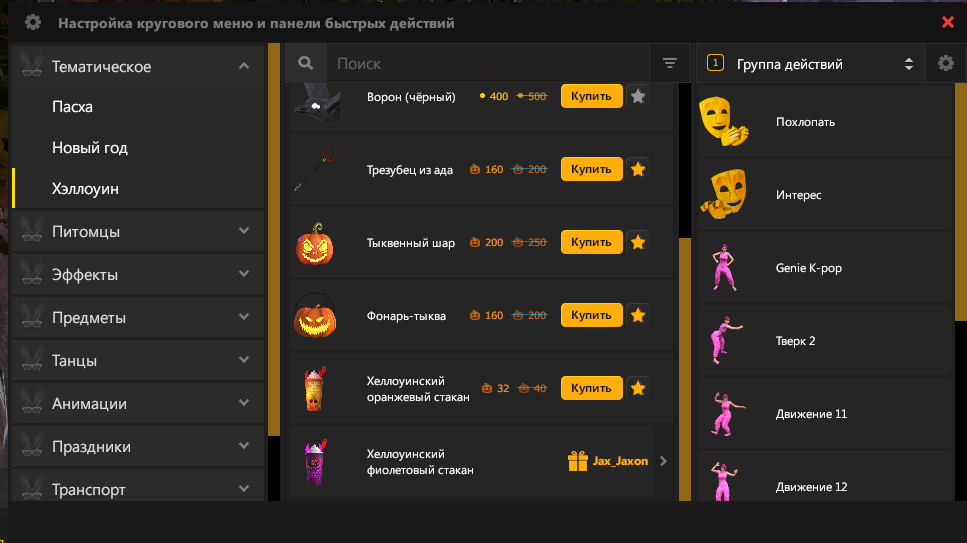Click the gift icon next to Jax_Jaxon
Viewport: 967px width, 543px height.
tap(578, 461)
